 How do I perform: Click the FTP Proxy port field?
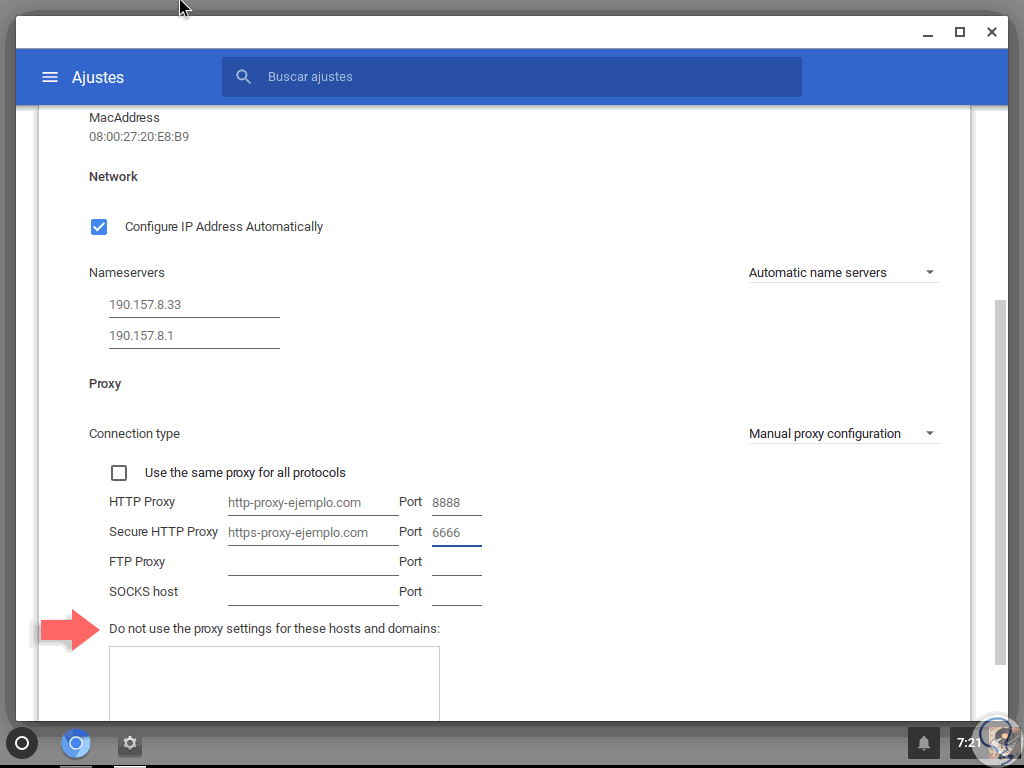tap(456, 563)
